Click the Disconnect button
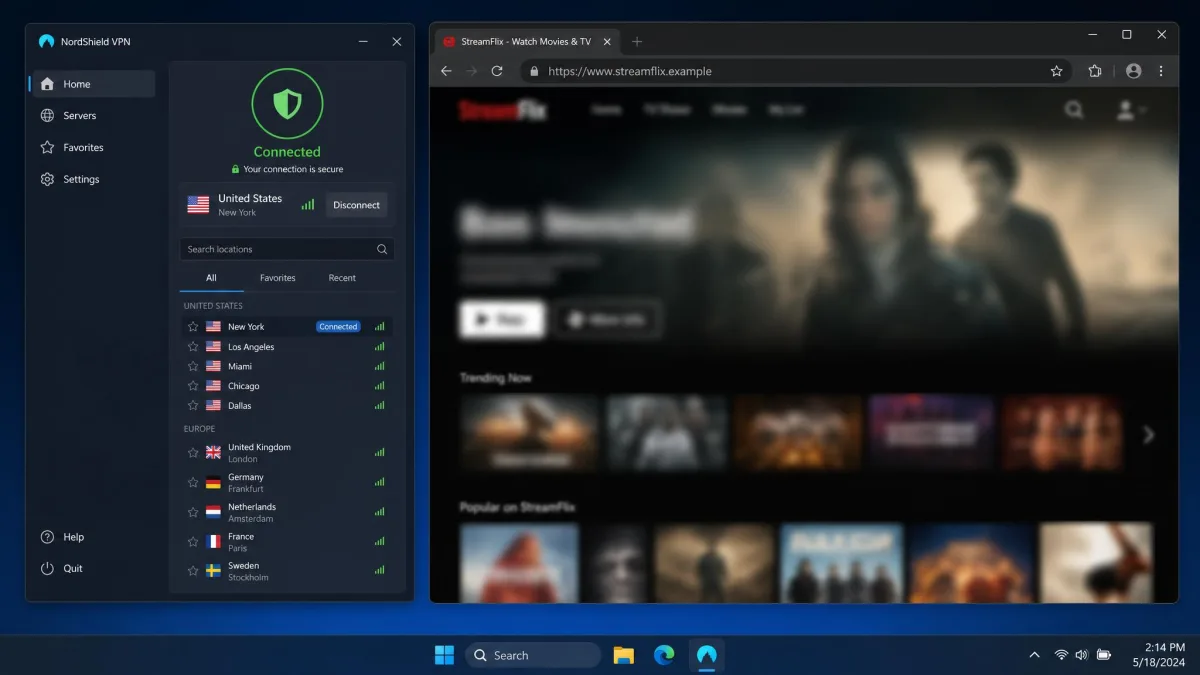 [x=356, y=205]
